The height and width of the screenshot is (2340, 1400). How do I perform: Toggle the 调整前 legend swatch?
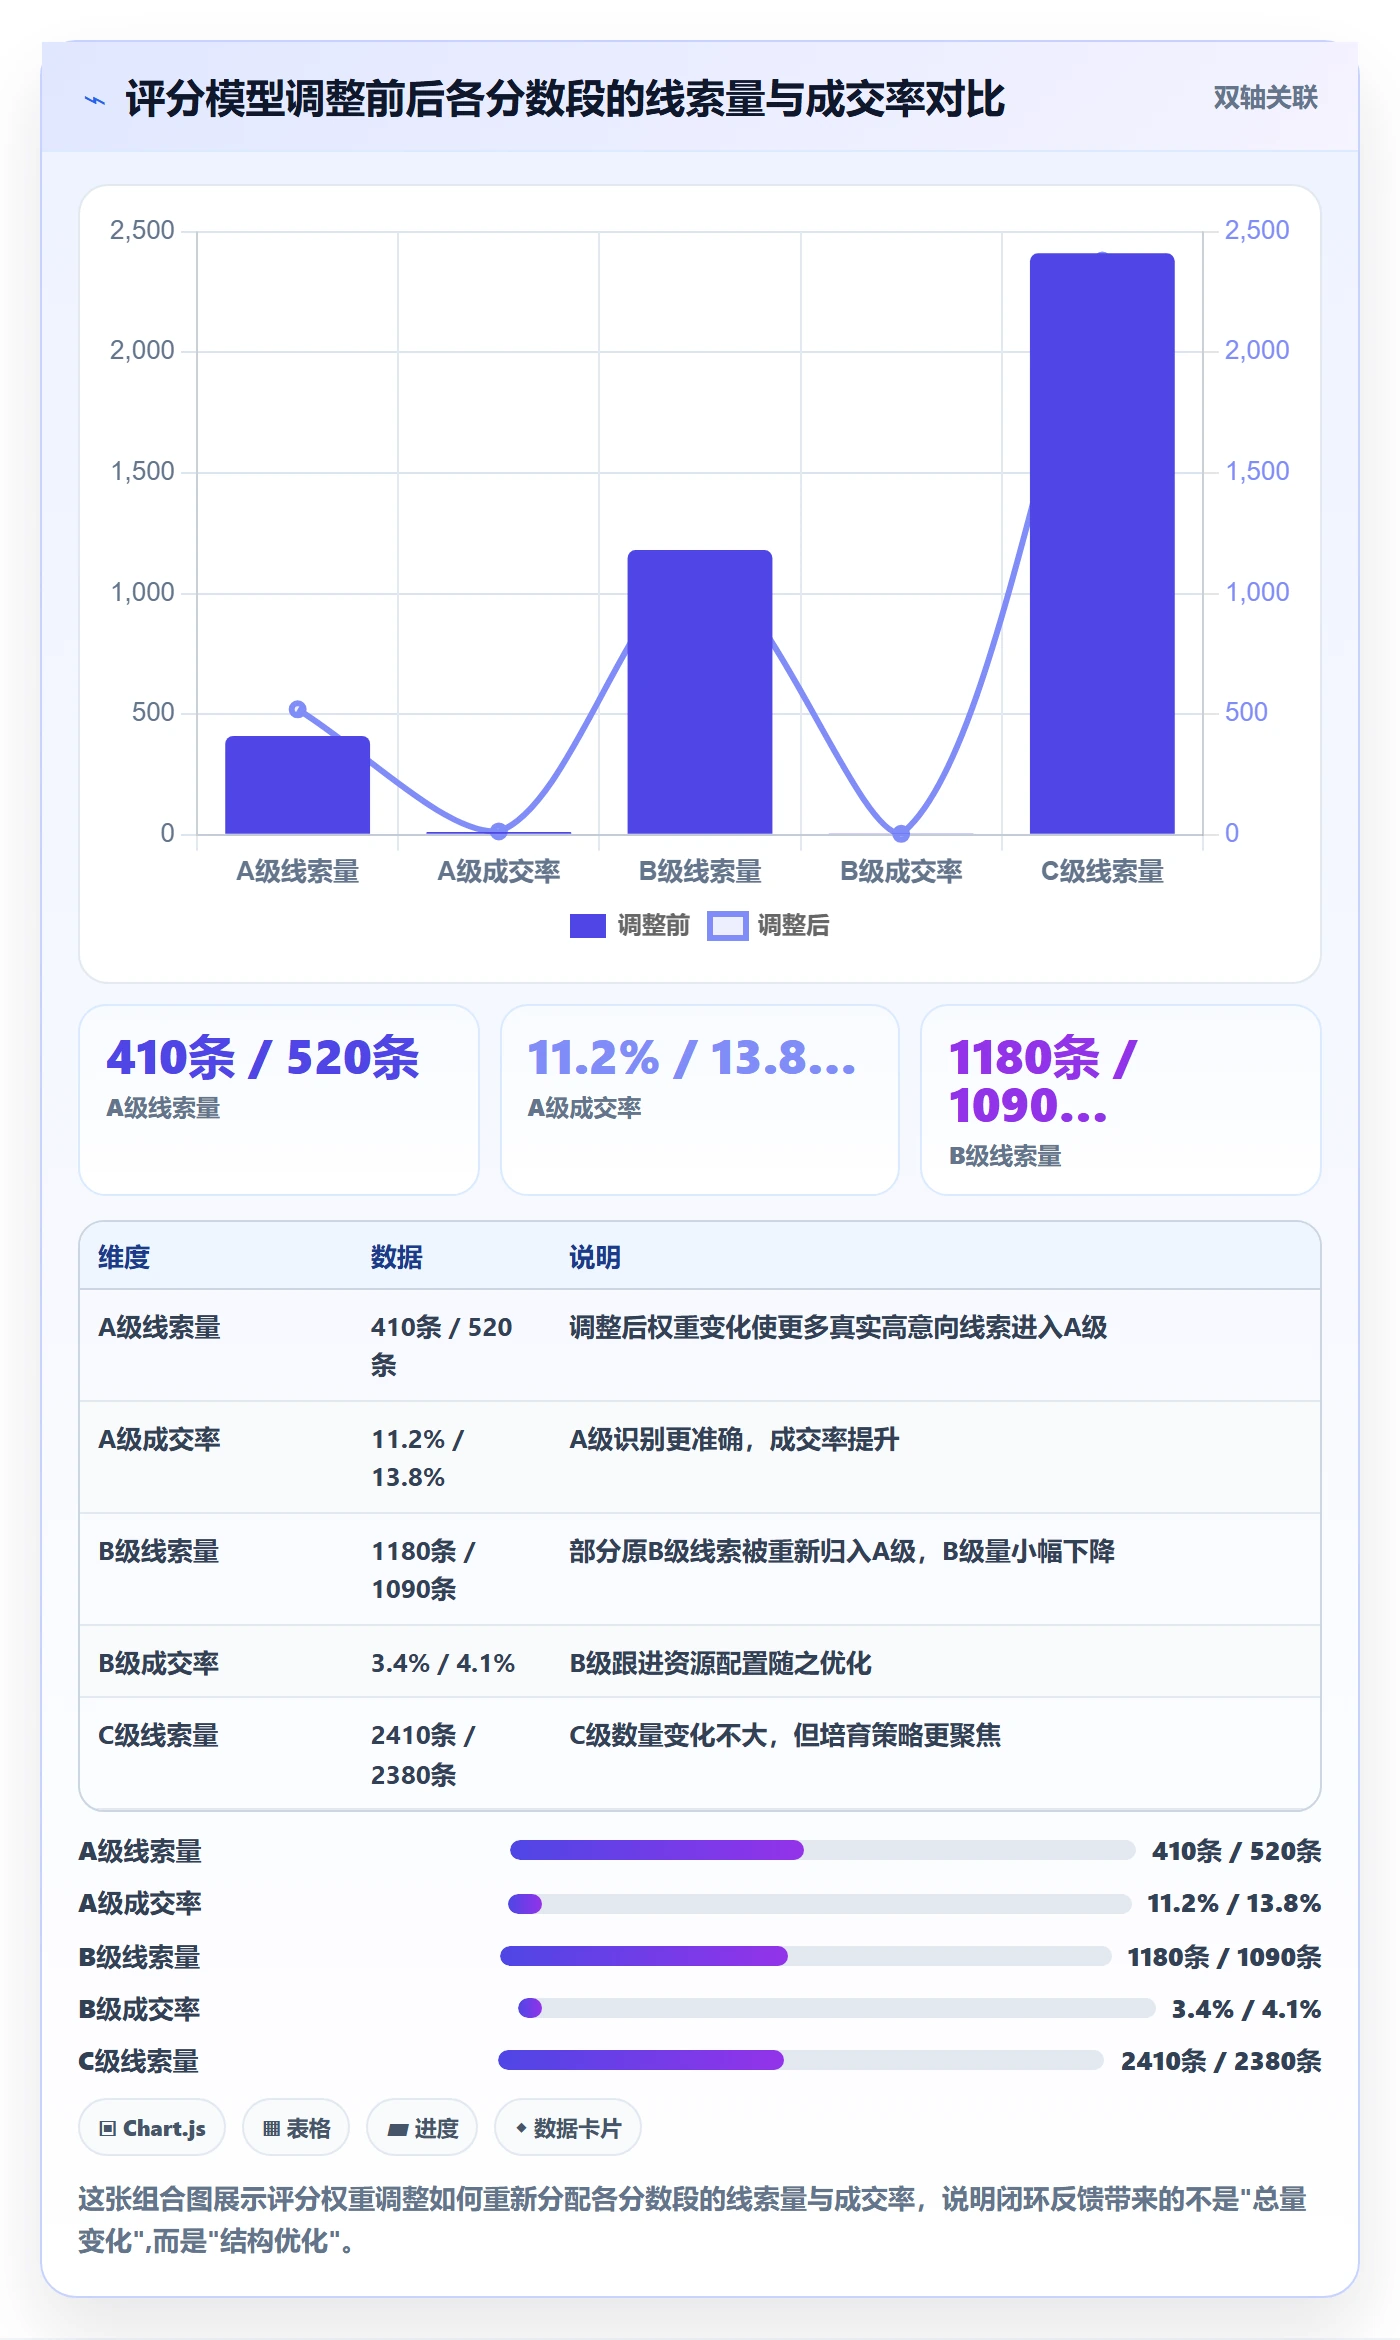pyautogui.click(x=588, y=926)
